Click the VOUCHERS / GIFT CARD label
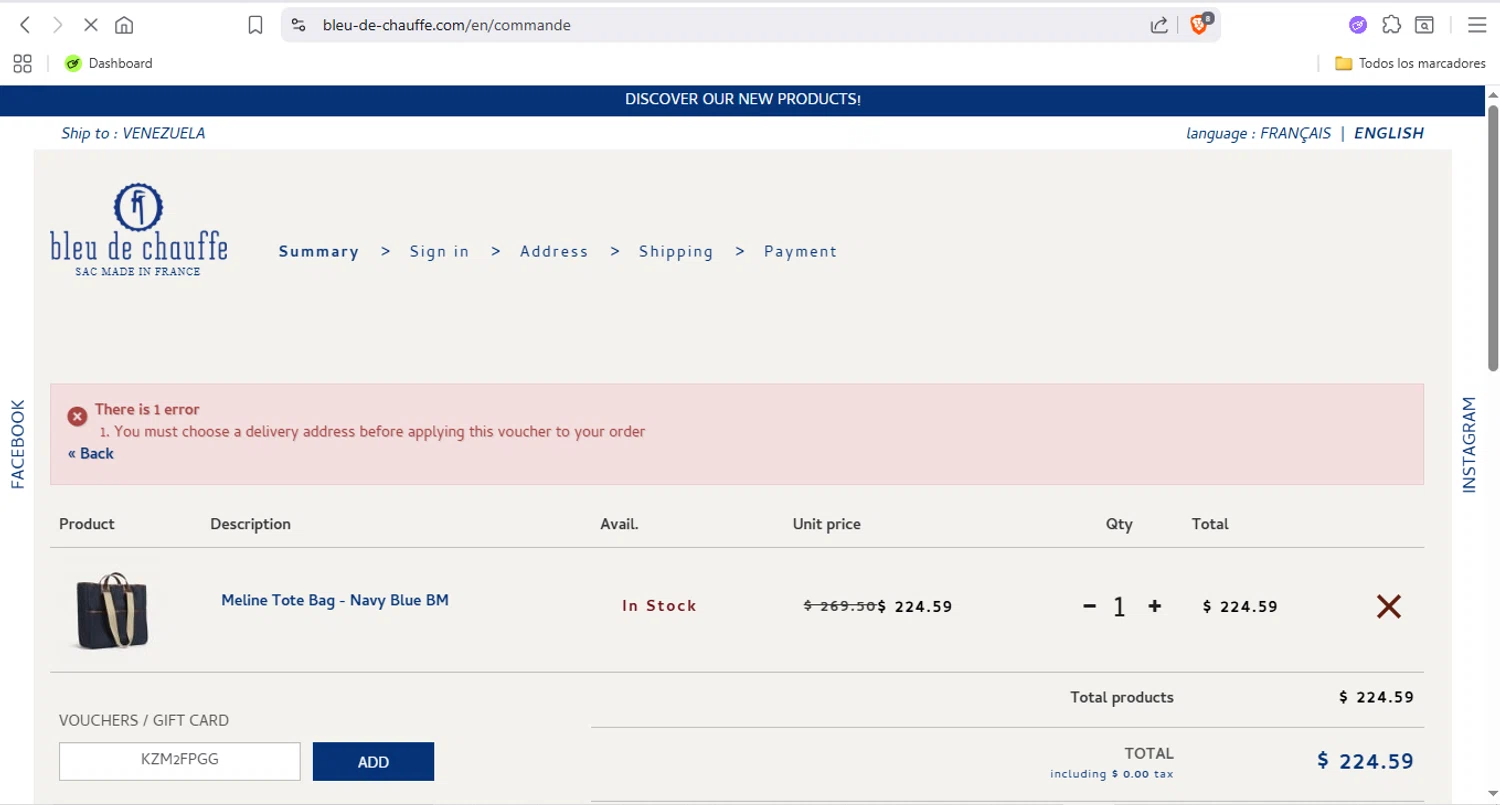 pos(144,720)
